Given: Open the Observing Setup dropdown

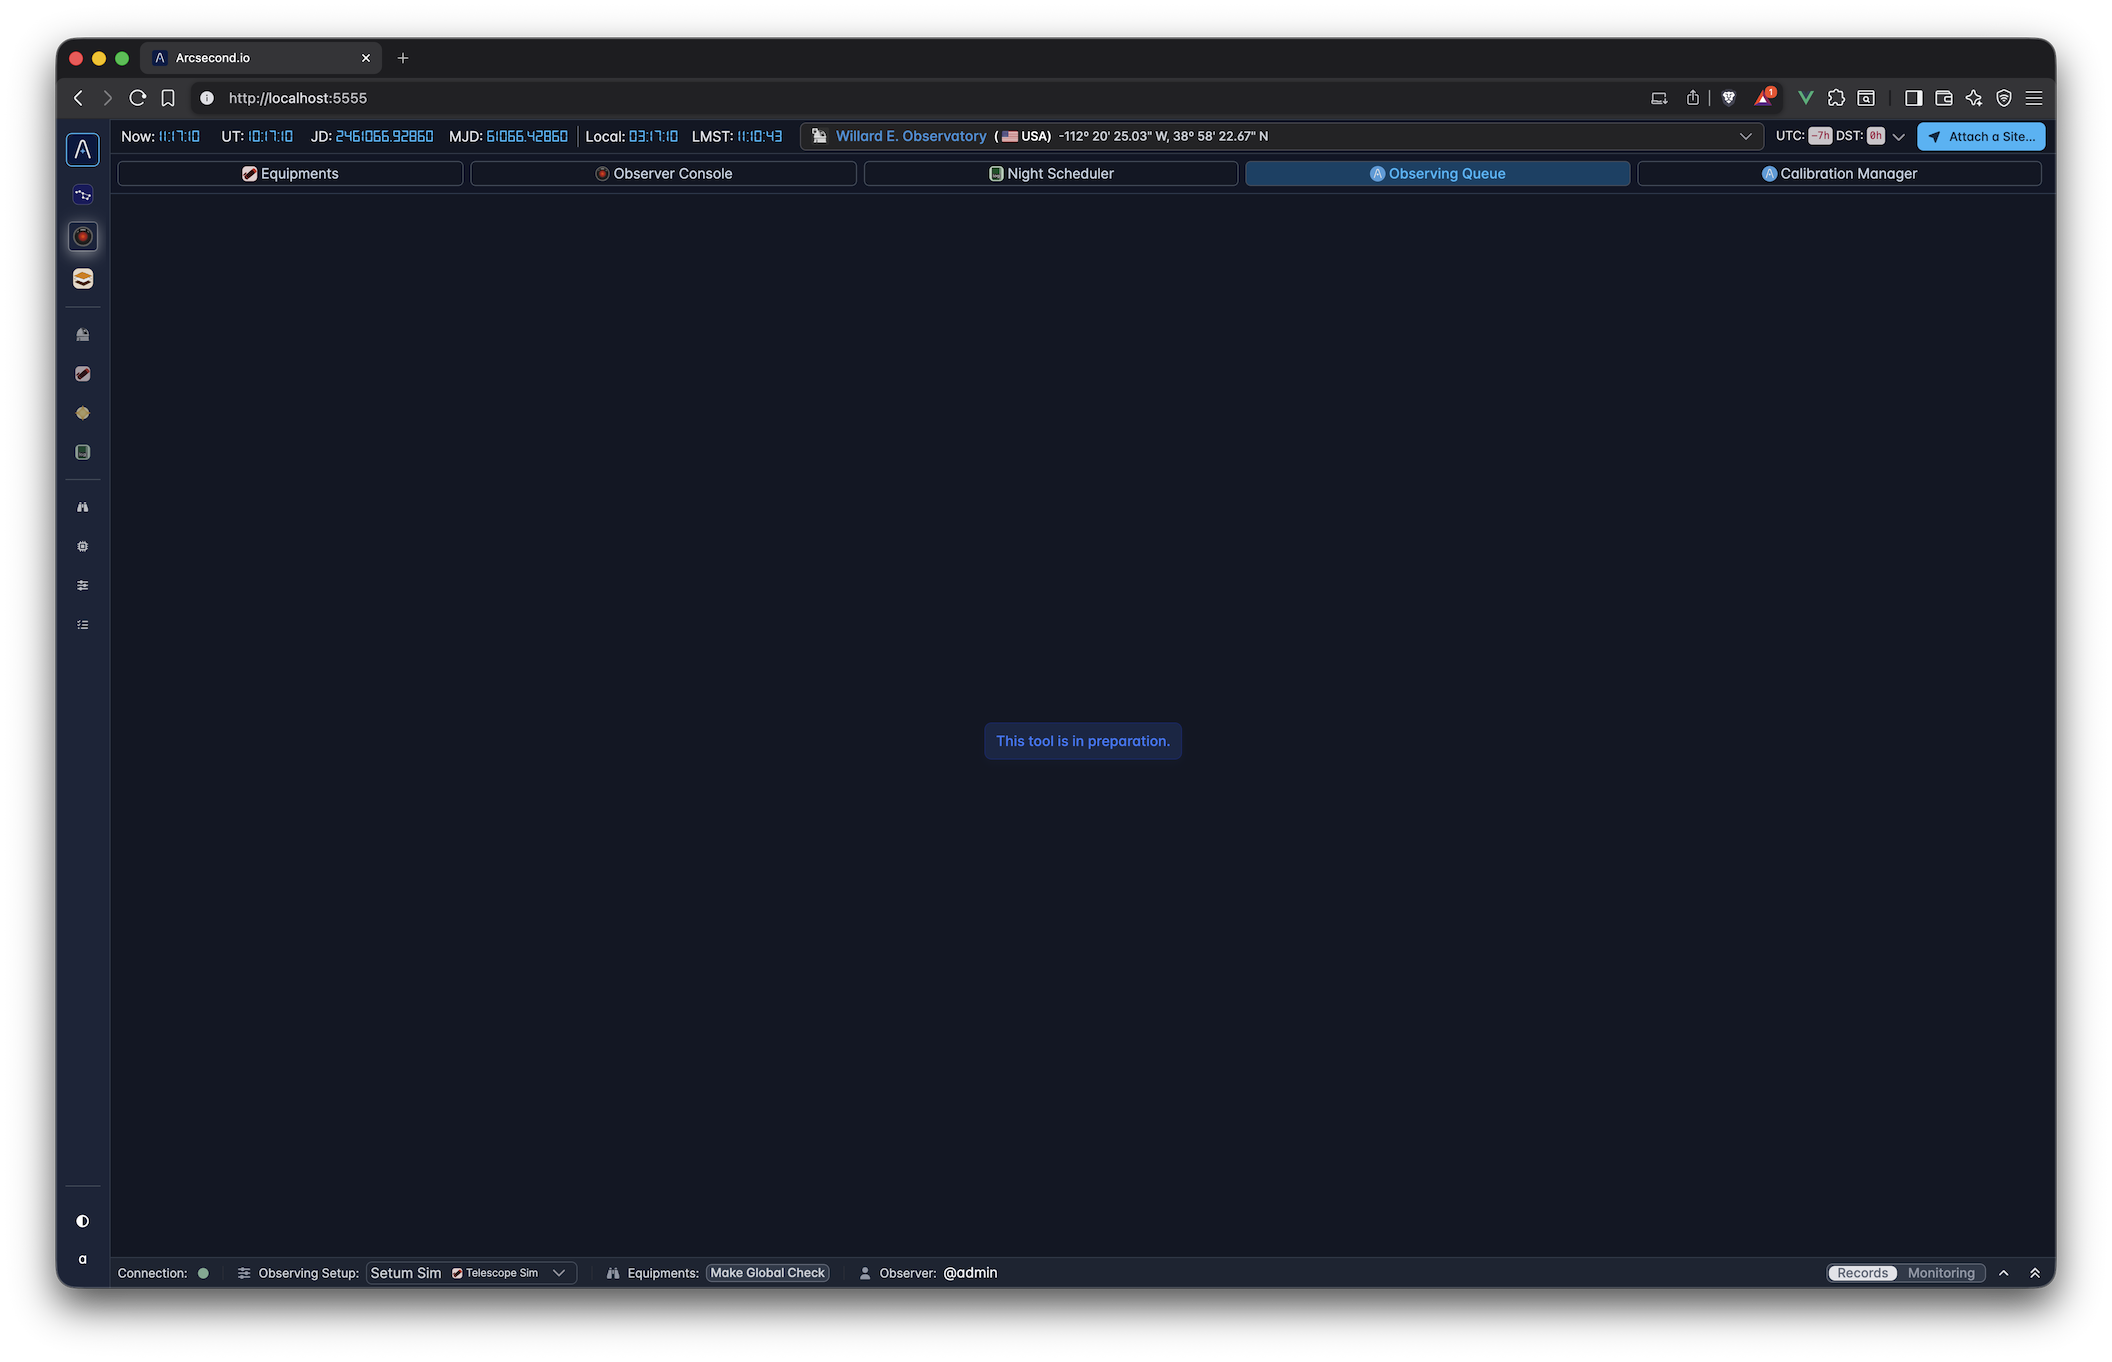Looking at the screenshot, I should (x=471, y=1273).
